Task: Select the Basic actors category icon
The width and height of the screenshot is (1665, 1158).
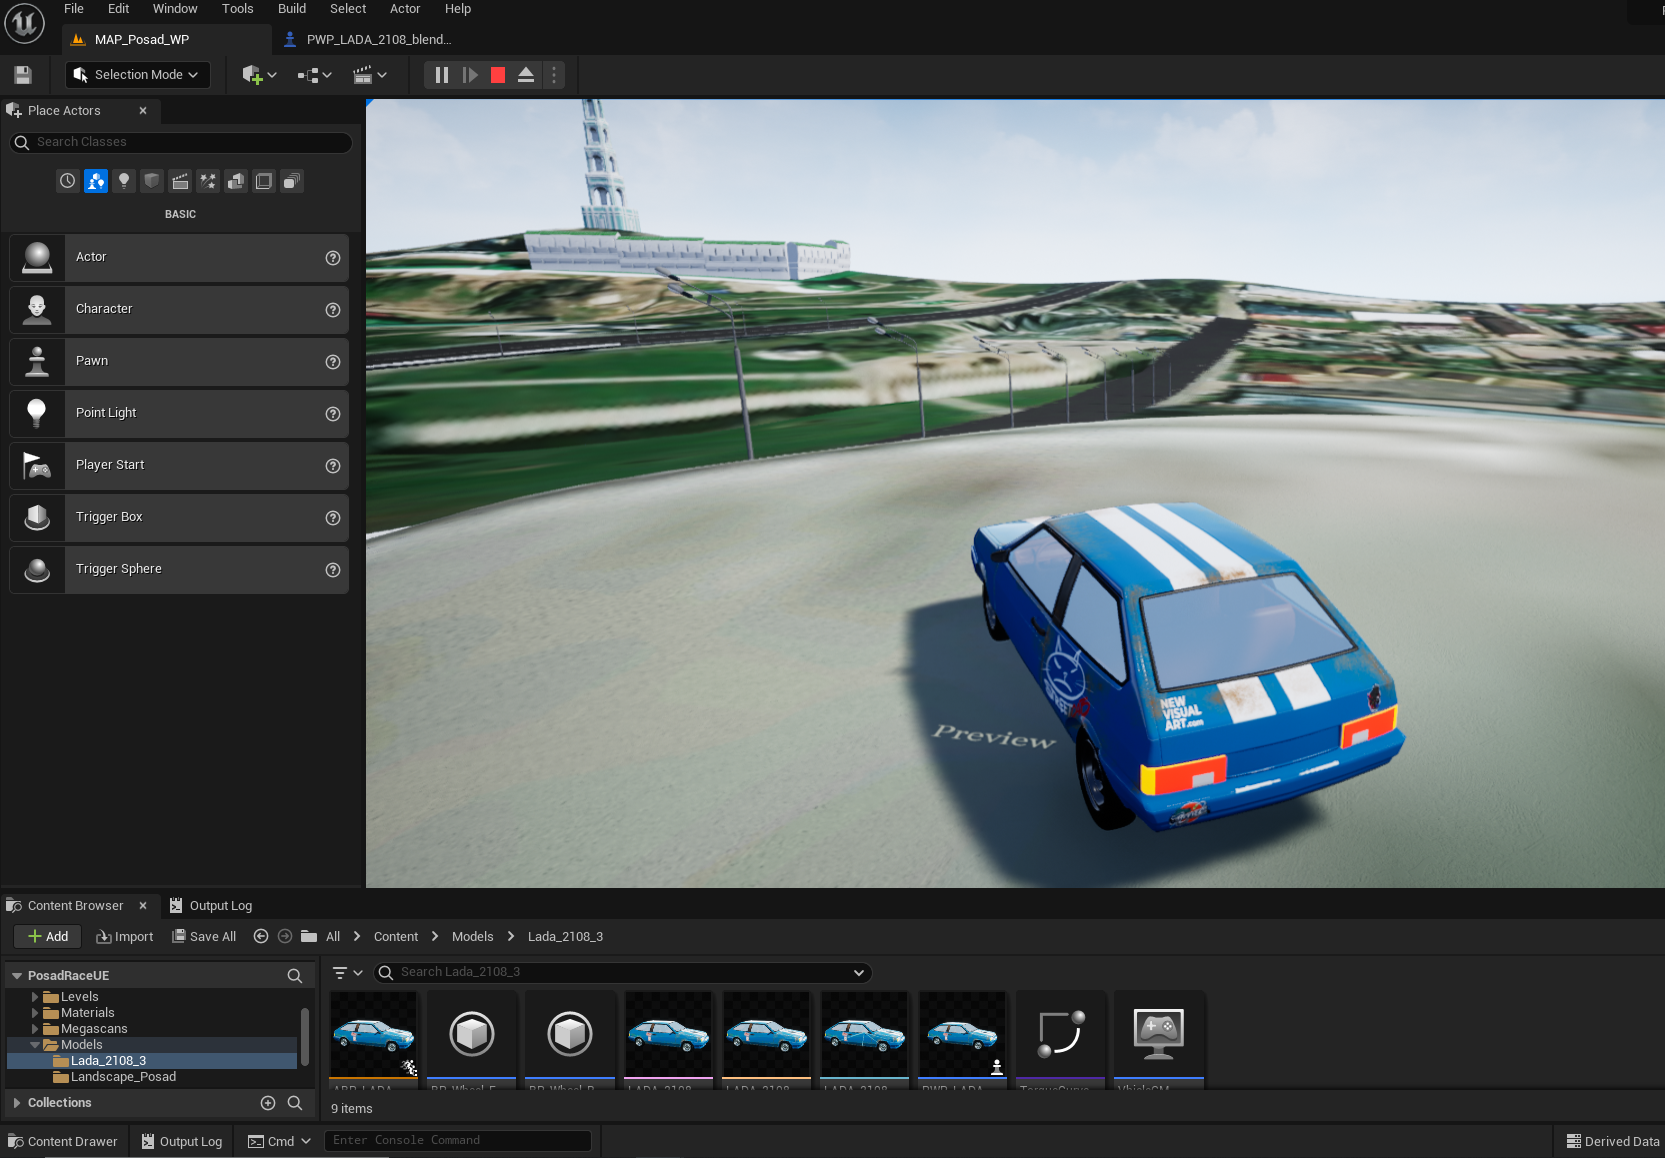Action: tap(96, 181)
